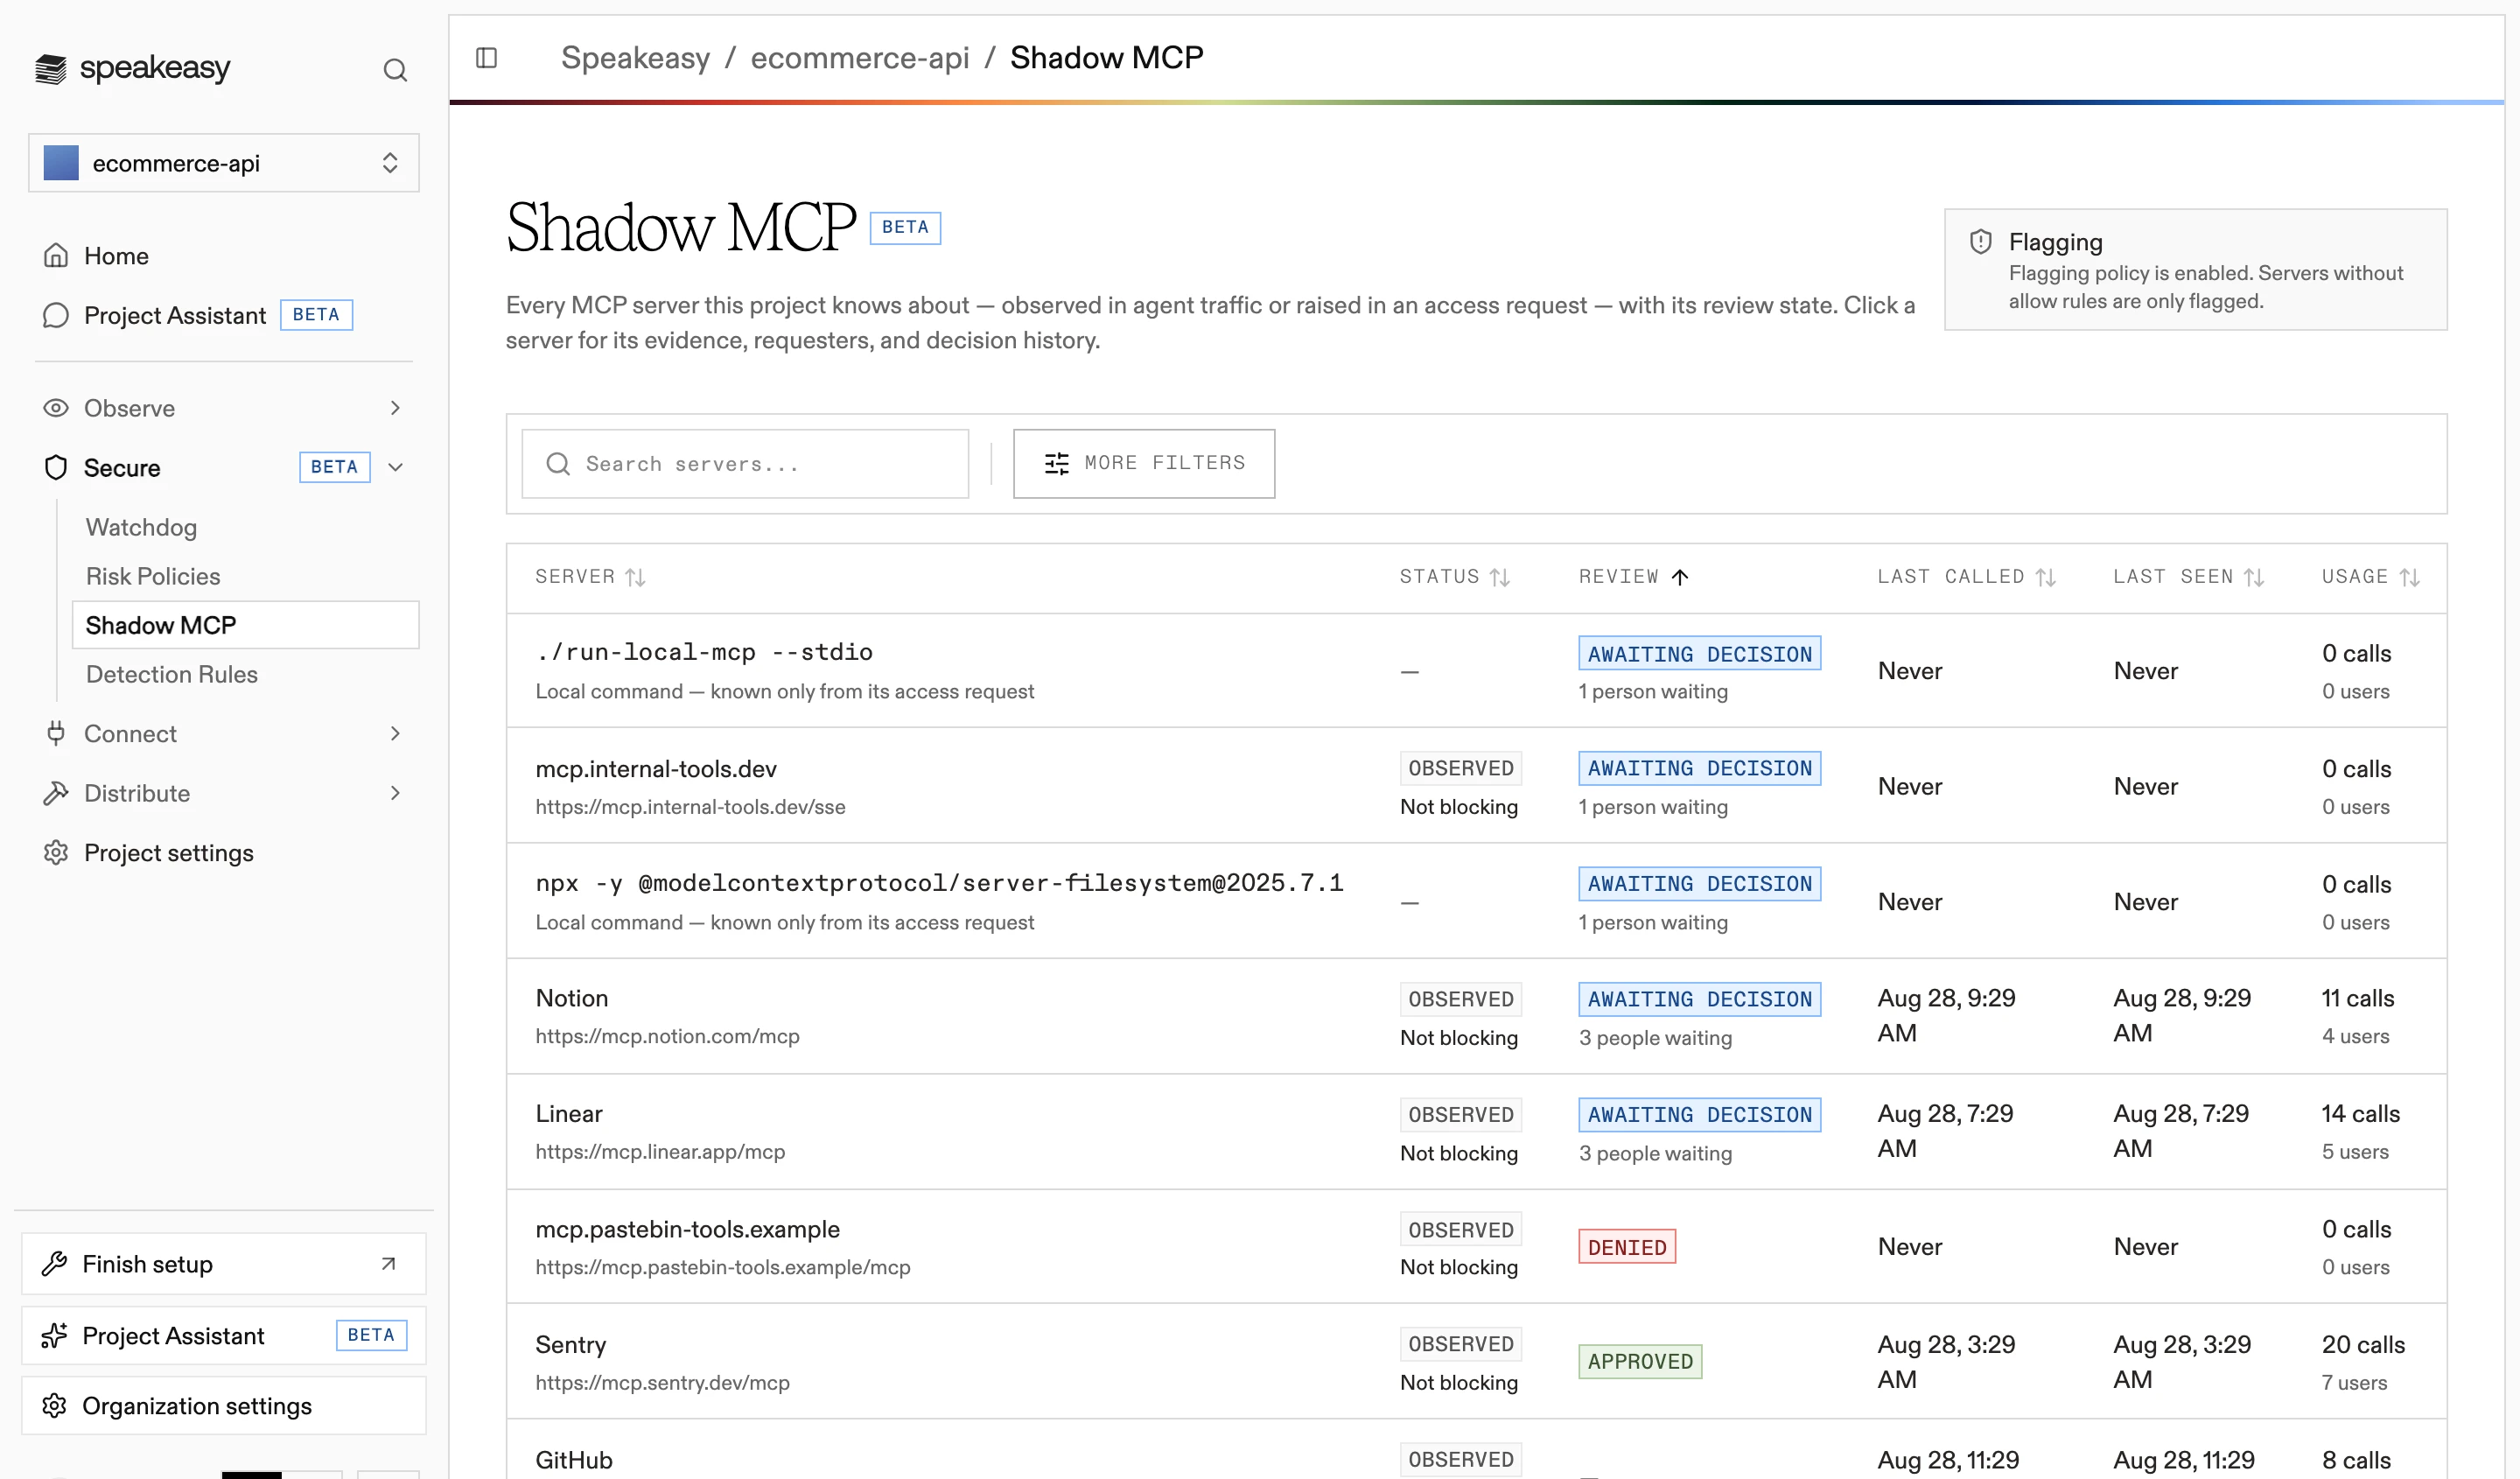Open mcp.internal-tools.dev server row
The height and width of the screenshot is (1479, 2520).
(1477, 786)
